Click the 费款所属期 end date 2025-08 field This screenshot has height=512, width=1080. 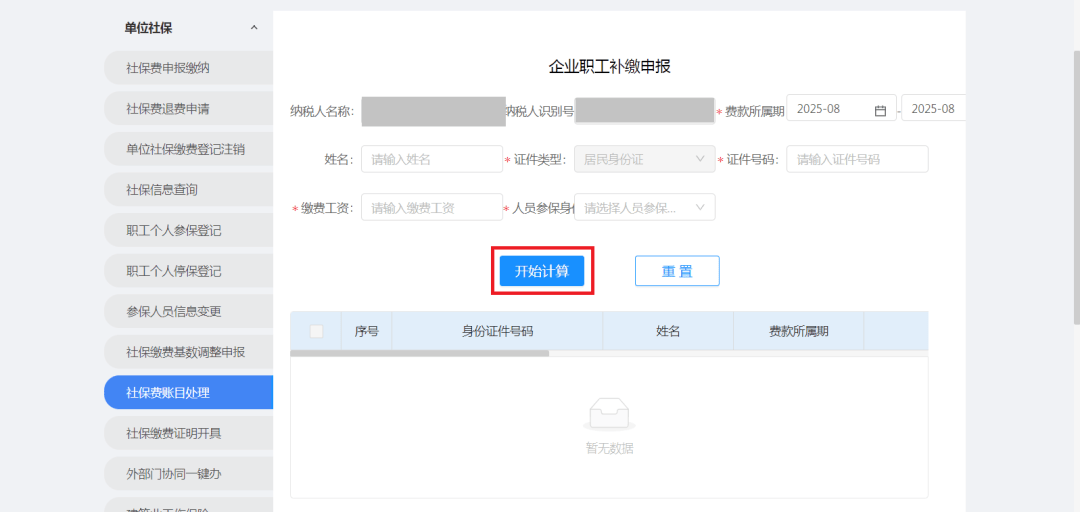pyautogui.click(x=933, y=108)
